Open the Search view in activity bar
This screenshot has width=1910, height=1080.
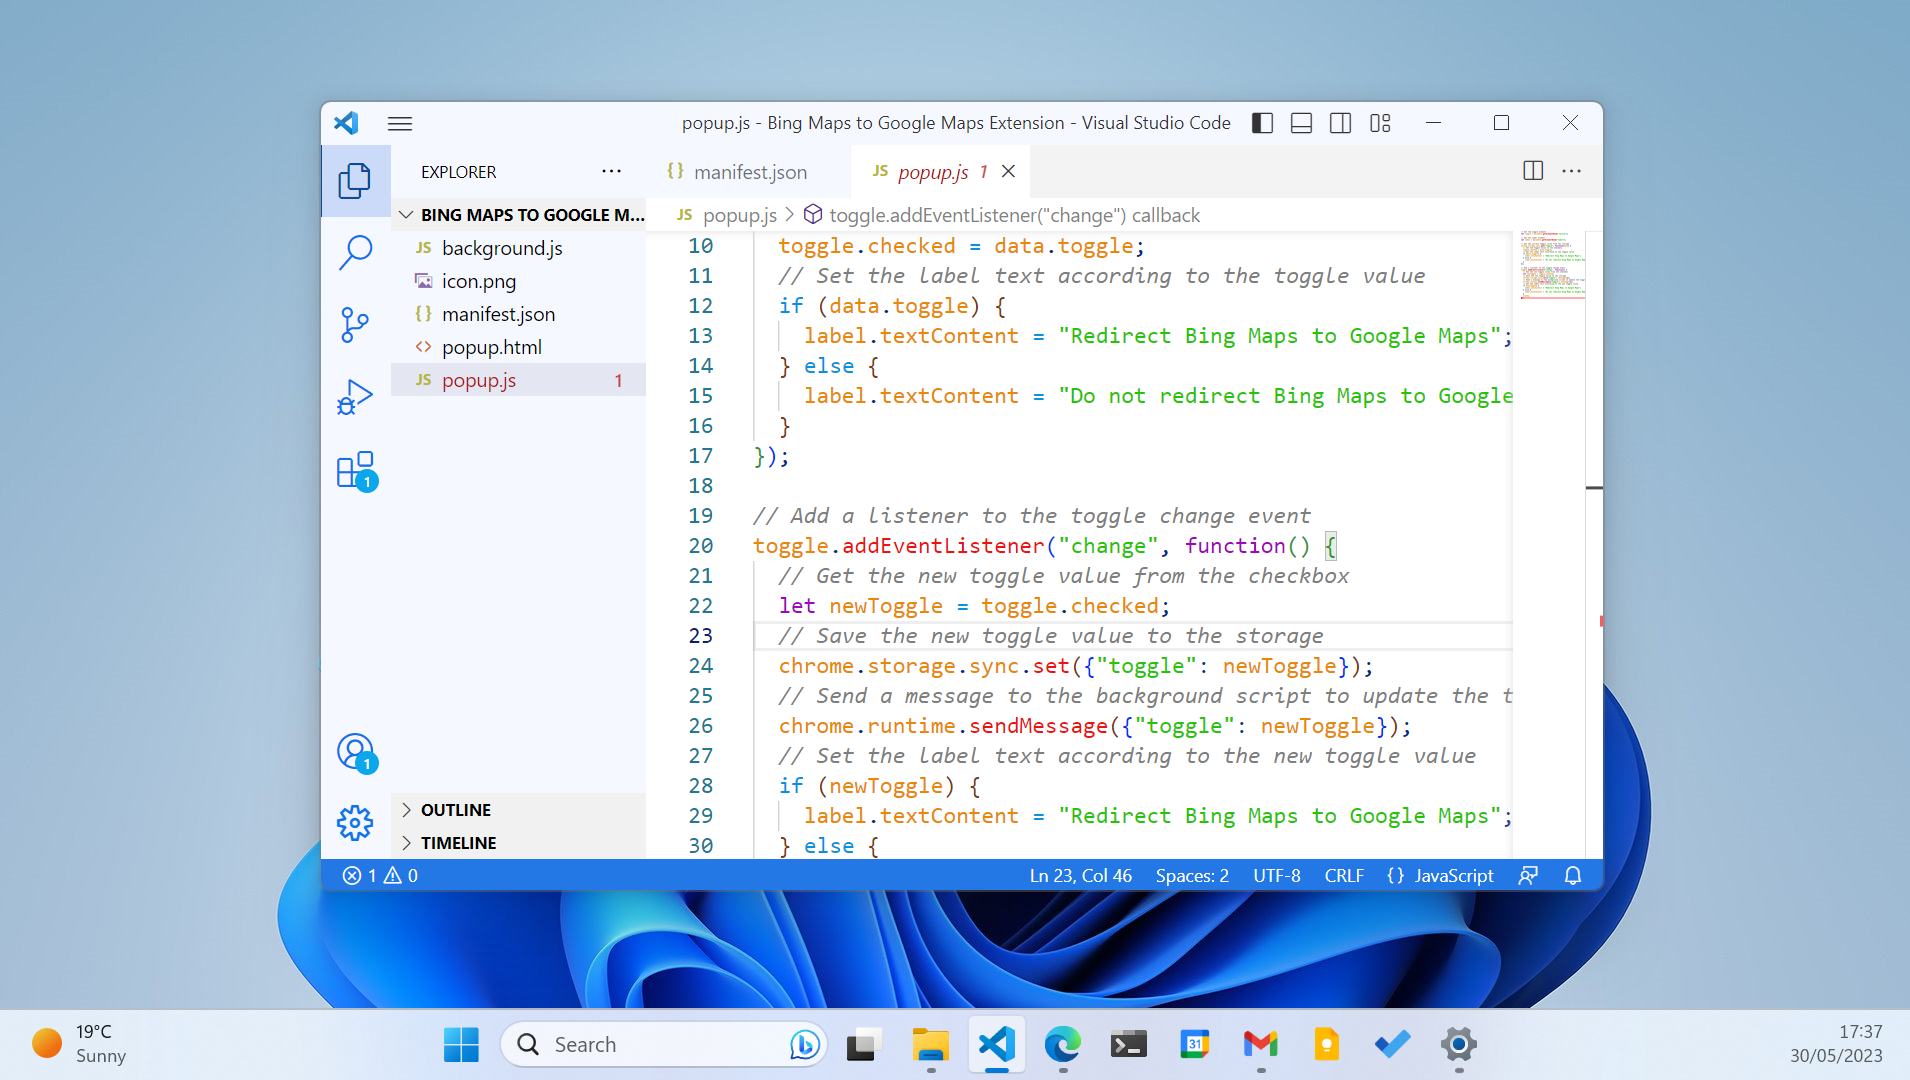click(355, 252)
